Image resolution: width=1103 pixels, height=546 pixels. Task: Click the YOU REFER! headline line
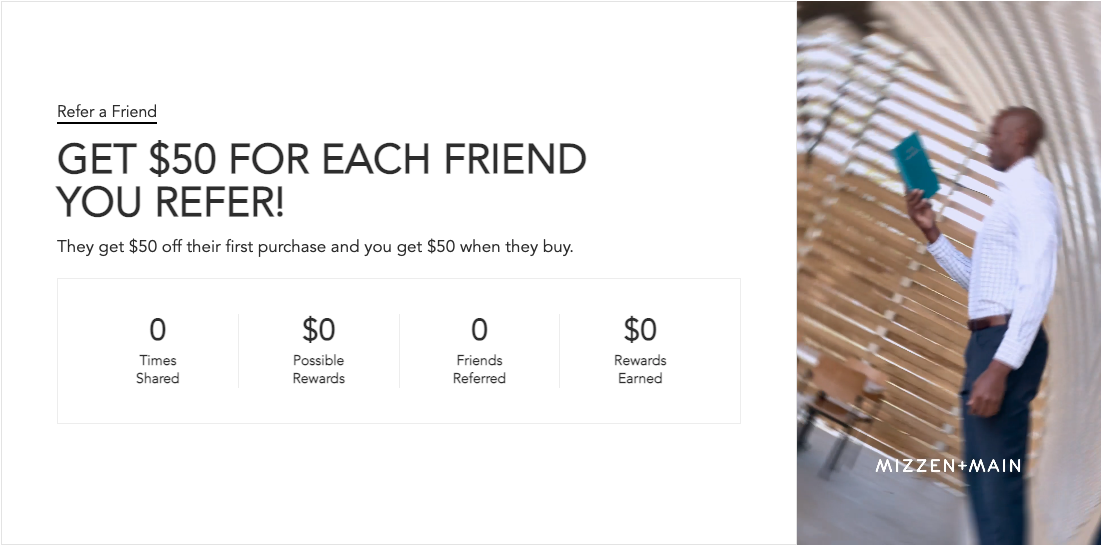[171, 203]
